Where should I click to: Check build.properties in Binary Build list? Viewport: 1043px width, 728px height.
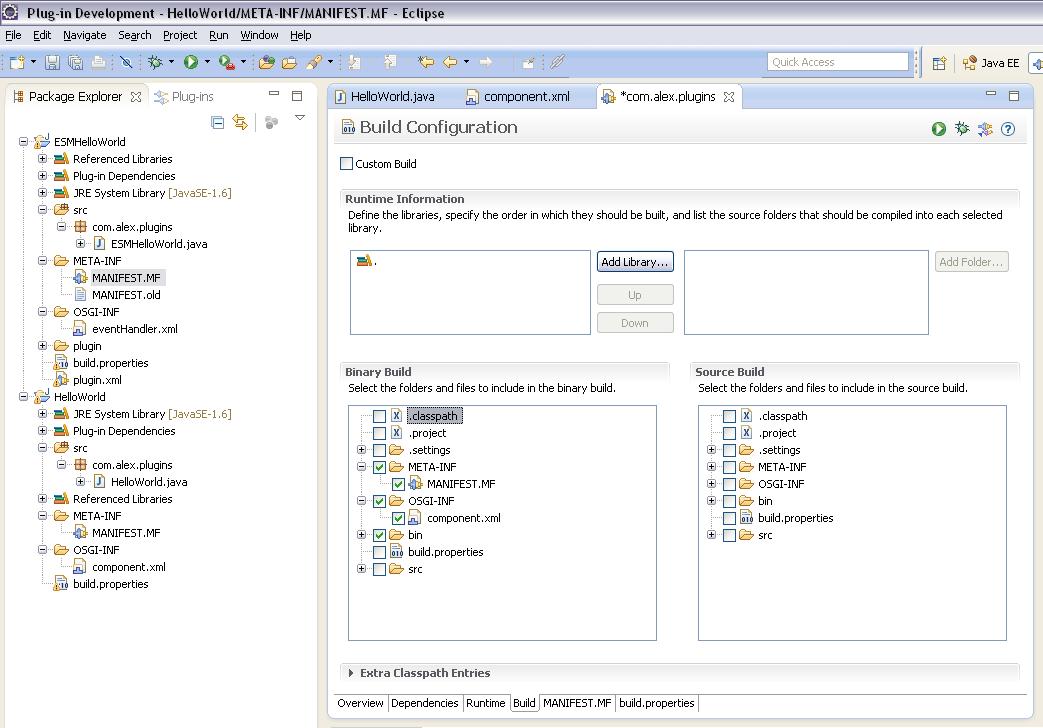pyautogui.click(x=379, y=552)
